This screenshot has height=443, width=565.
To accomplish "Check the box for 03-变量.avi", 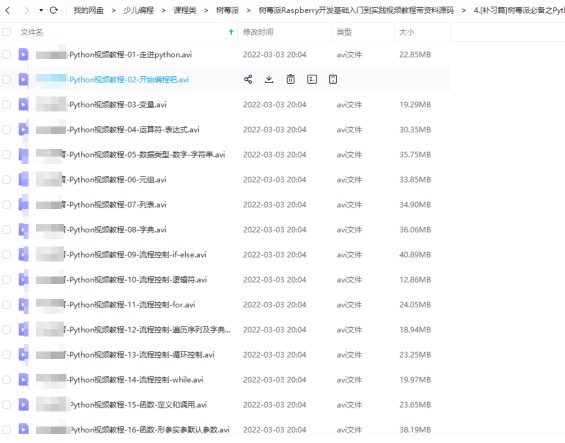I will coord(6,105).
